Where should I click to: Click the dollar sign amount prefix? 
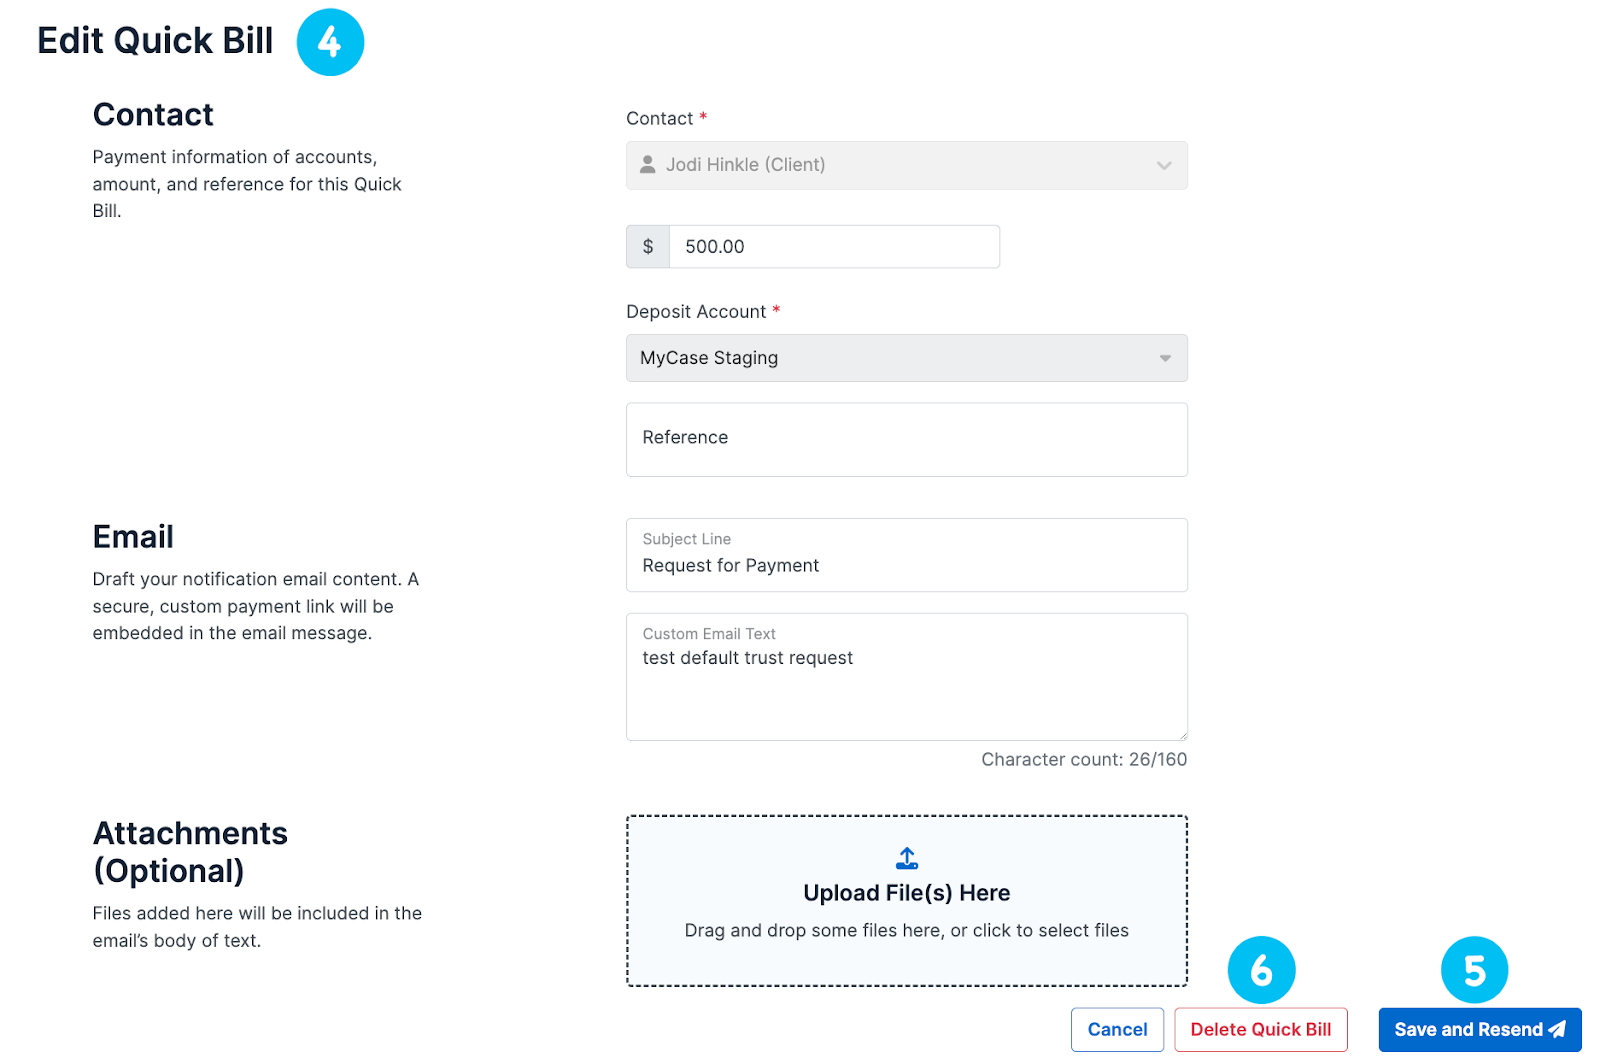[648, 247]
